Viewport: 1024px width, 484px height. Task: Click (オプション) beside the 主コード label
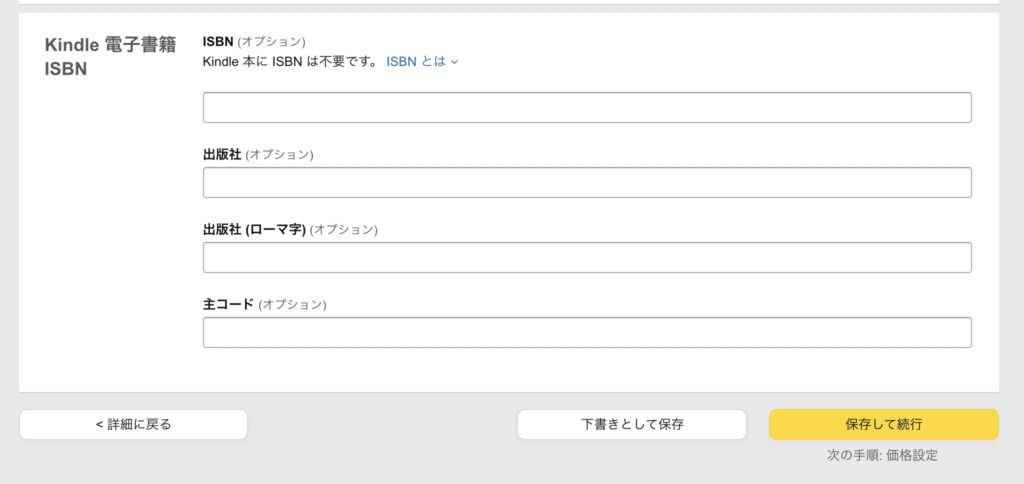coord(292,304)
